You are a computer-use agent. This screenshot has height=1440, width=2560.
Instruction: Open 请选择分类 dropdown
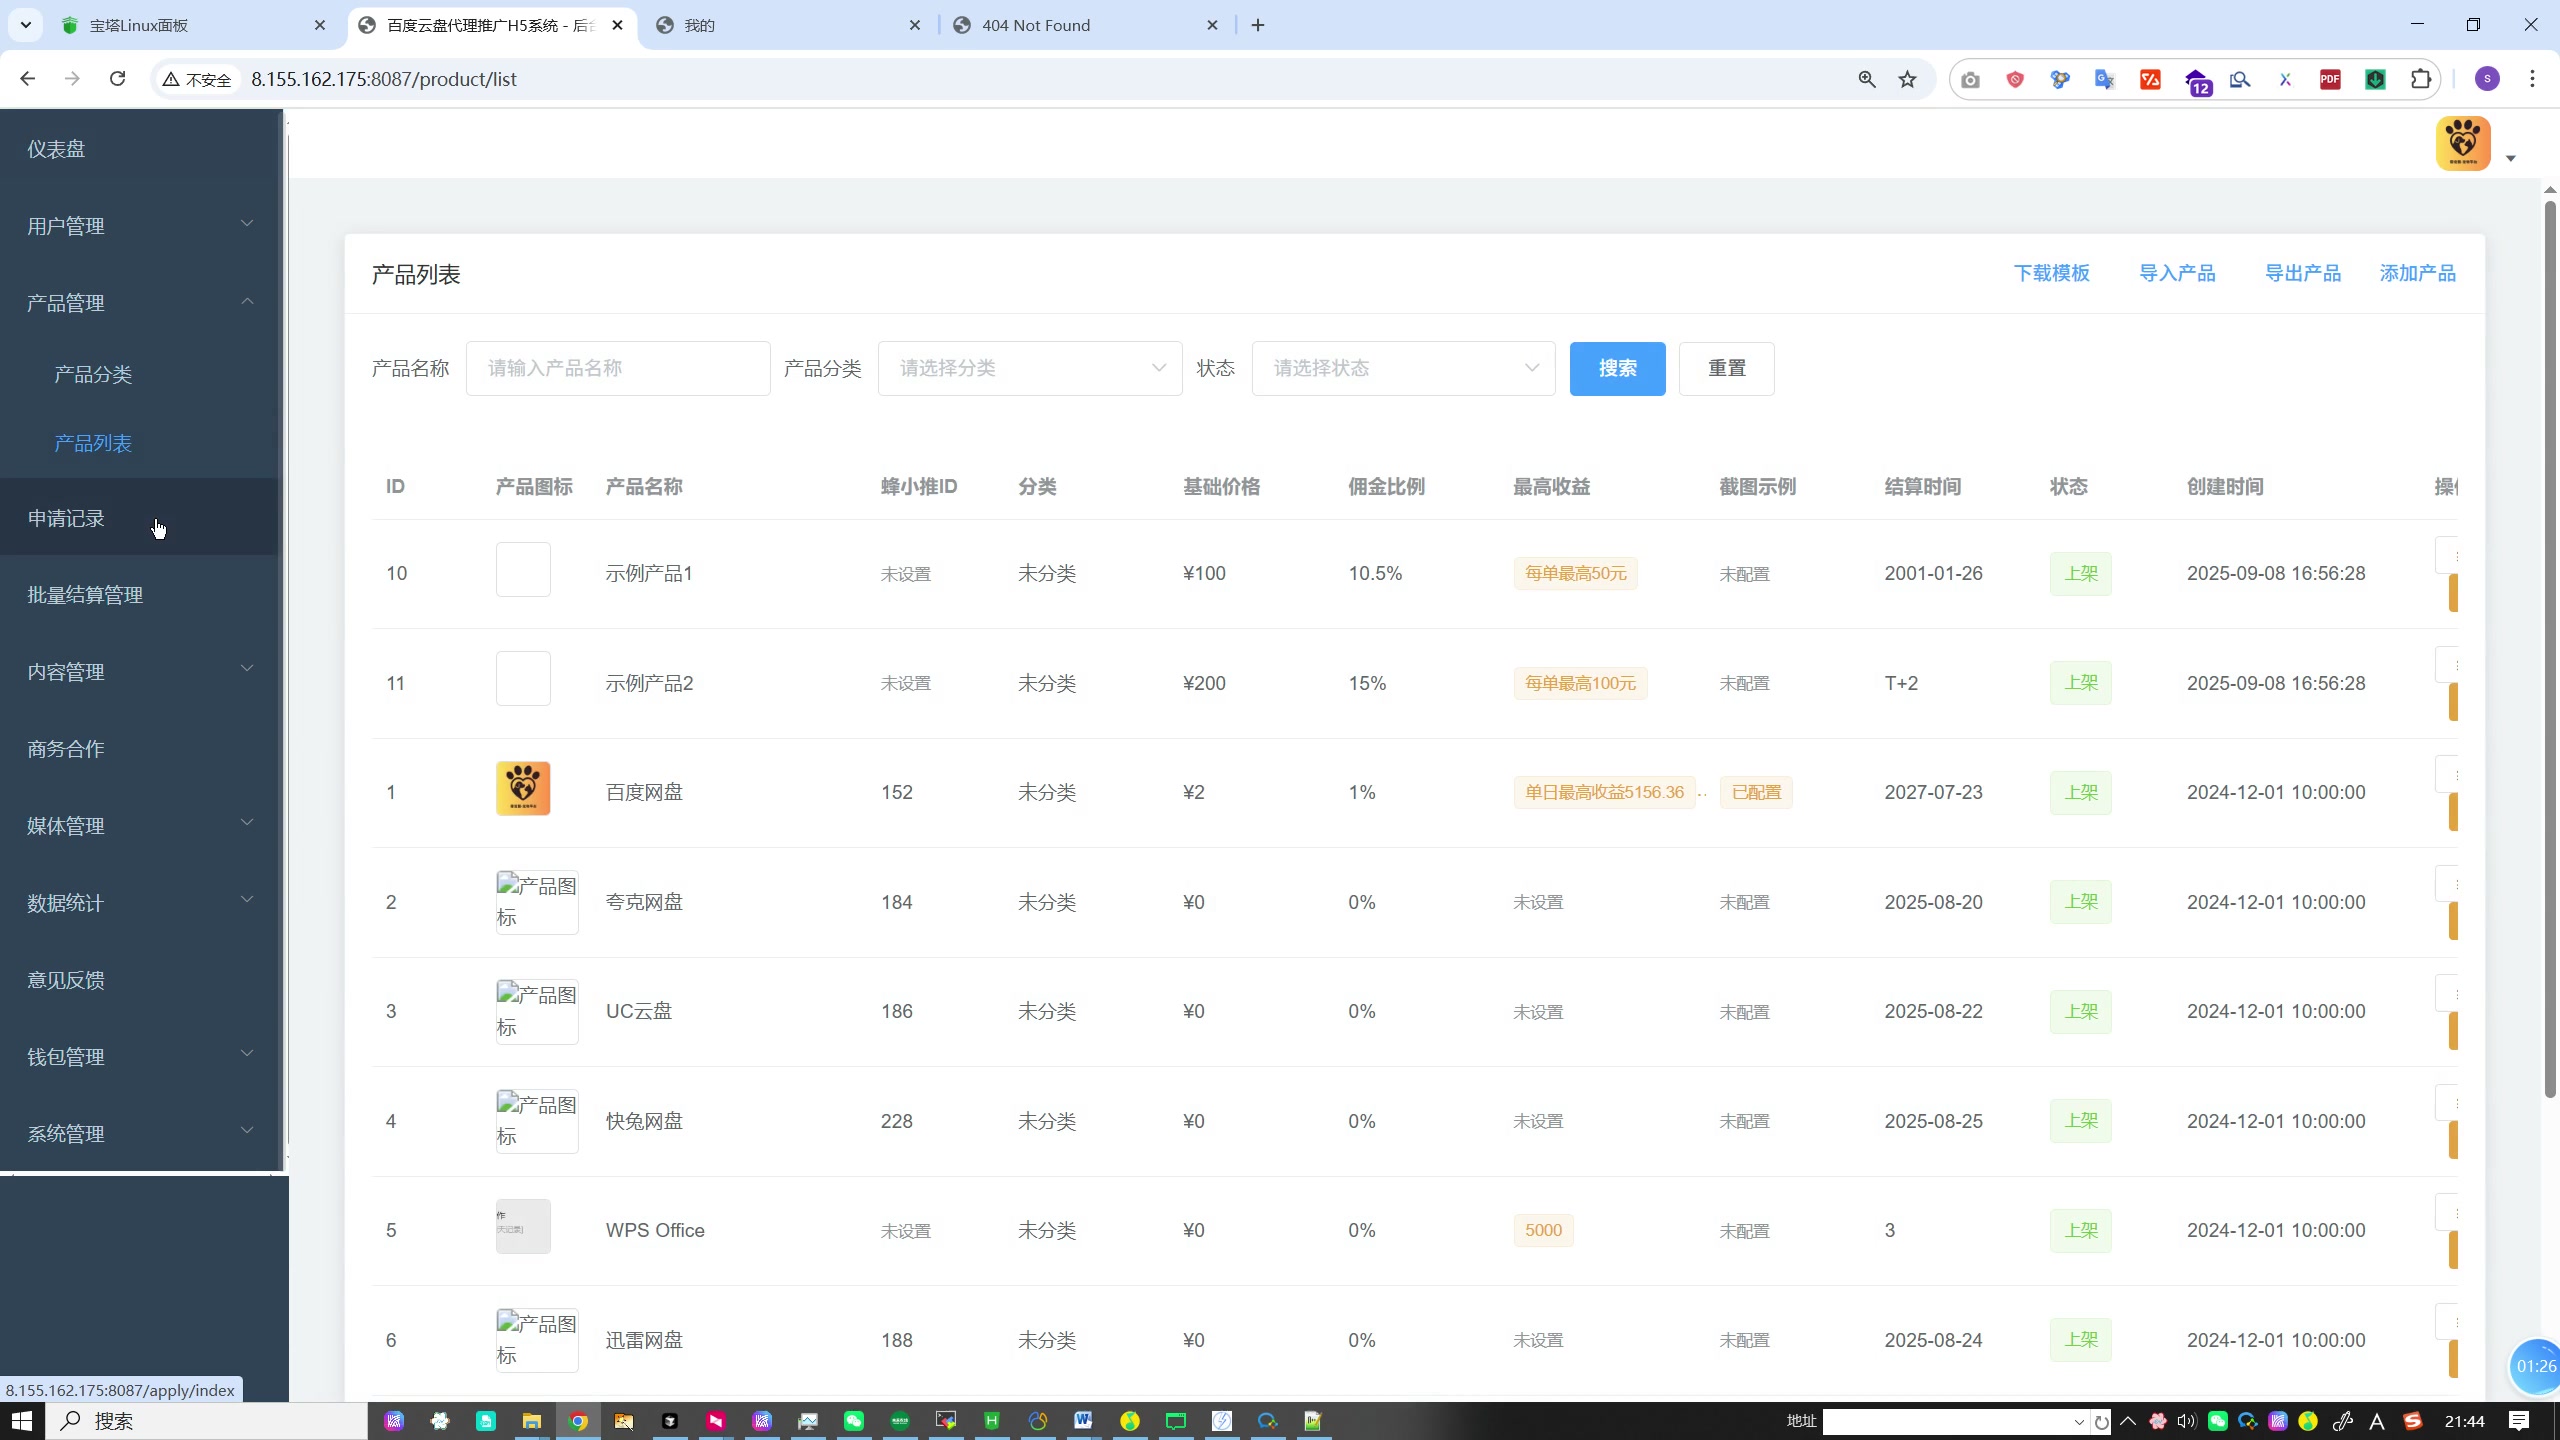[1030, 368]
